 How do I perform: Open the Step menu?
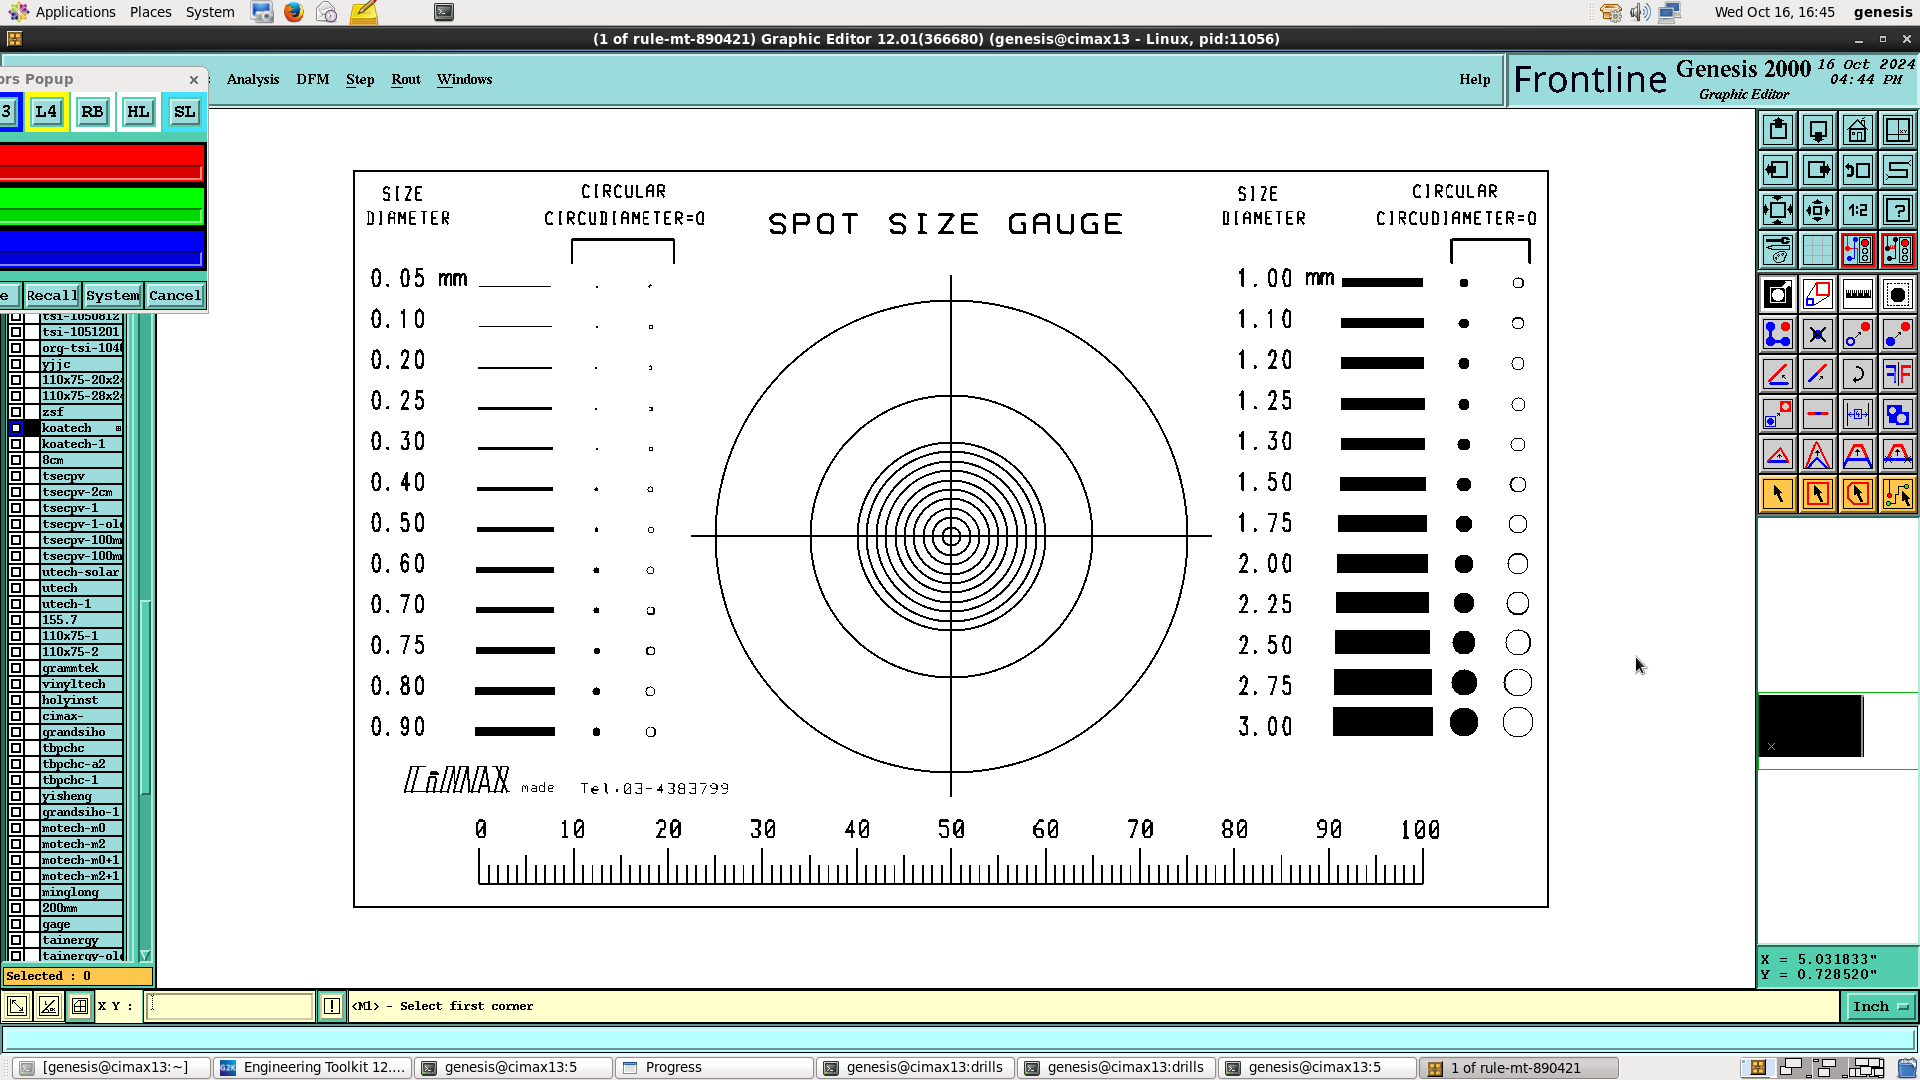coord(360,79)
